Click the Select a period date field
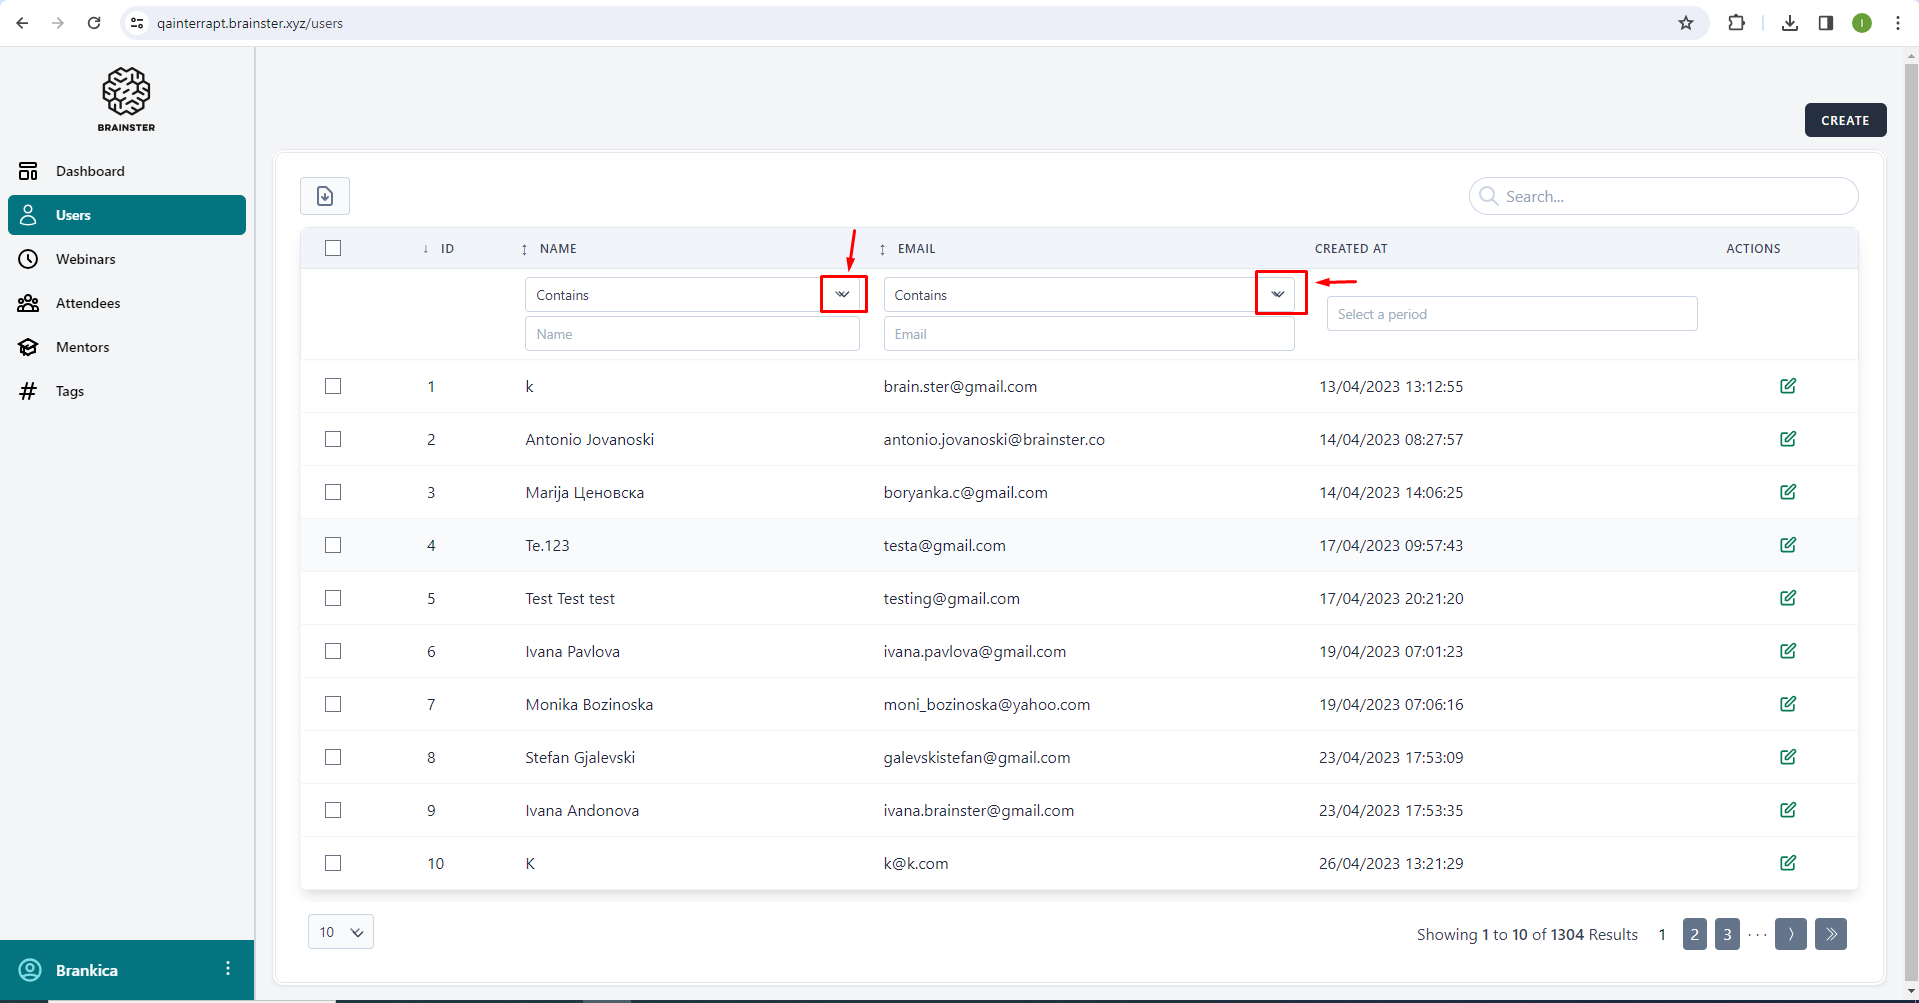Screen dimensions: 1919x1003 tap(1511, 314)
